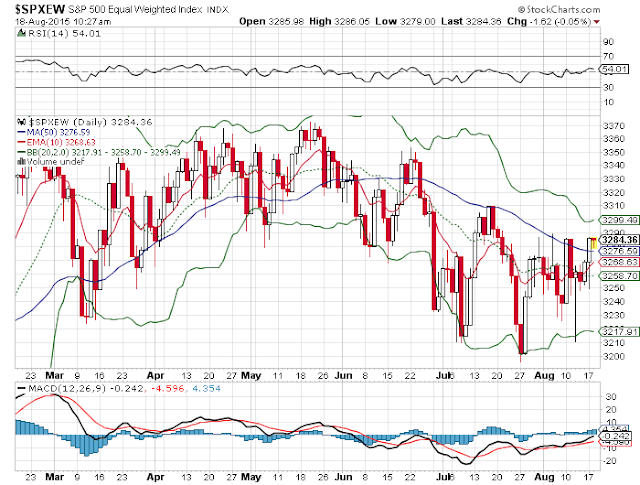
Task: Click the RSI(14) 54.01 legend label
Action: click(x=64, y=33)
